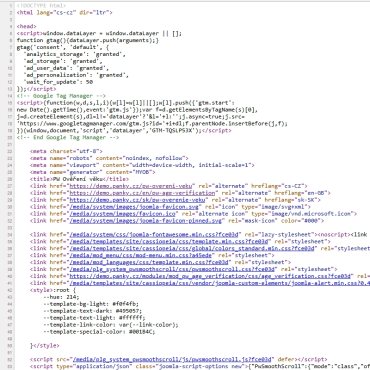Click the "--template-link-color" line
Viewport: 370px width, 370px height.
pyautogui.click(x=111, y=325)
